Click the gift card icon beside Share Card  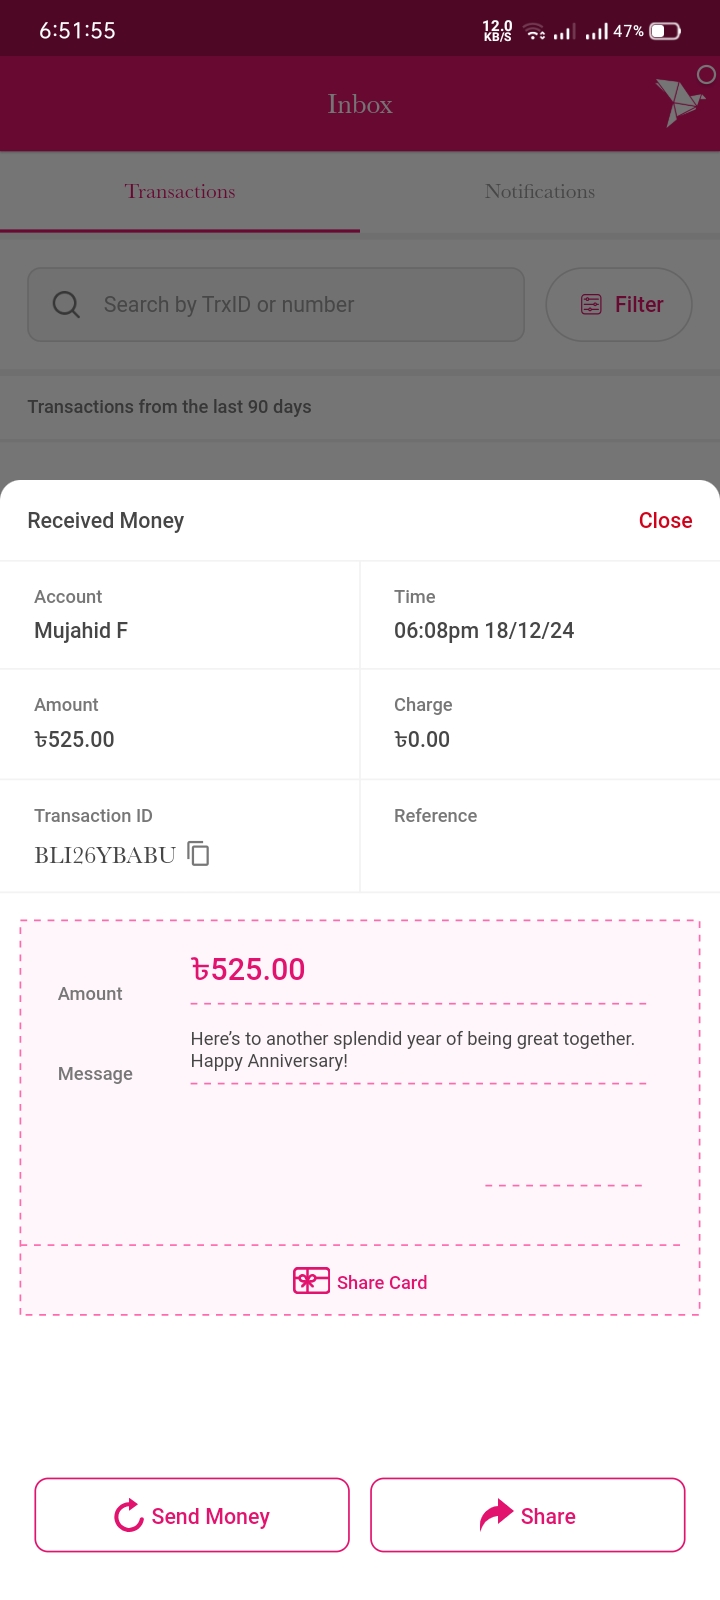[x=311, y=1281]
